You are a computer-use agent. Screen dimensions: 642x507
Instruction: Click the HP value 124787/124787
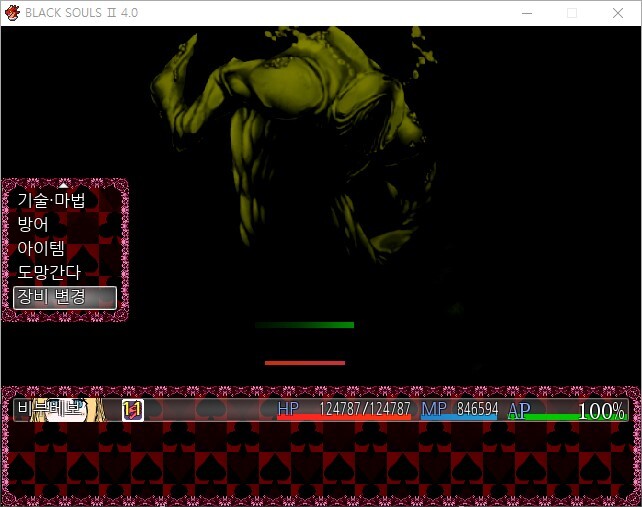point(365,408)
